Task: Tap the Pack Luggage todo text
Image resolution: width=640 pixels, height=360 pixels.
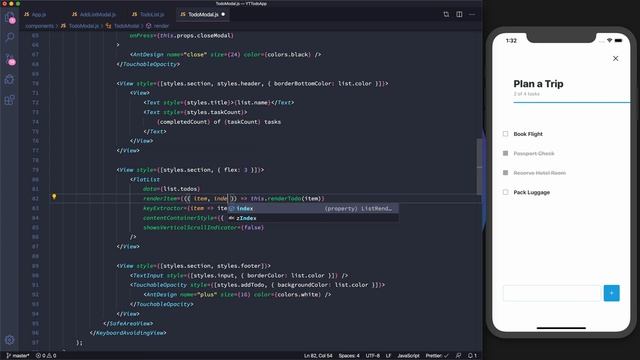Action: pyautogui.click(x=531, y=192)
